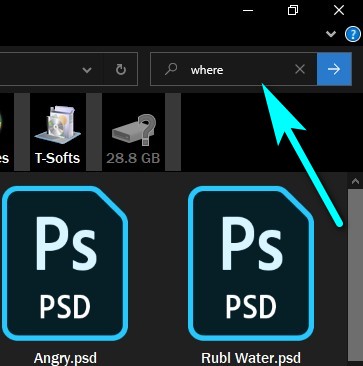The height and width of the screenshot is (366, 363).
Task: Click the vertical scrollbar thumb
Action: [355, 275]
